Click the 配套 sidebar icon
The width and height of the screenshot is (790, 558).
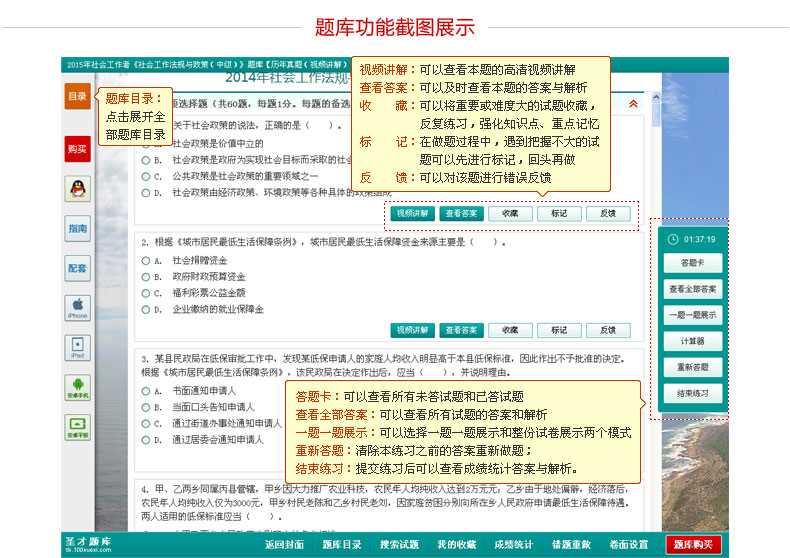[77, 268]
